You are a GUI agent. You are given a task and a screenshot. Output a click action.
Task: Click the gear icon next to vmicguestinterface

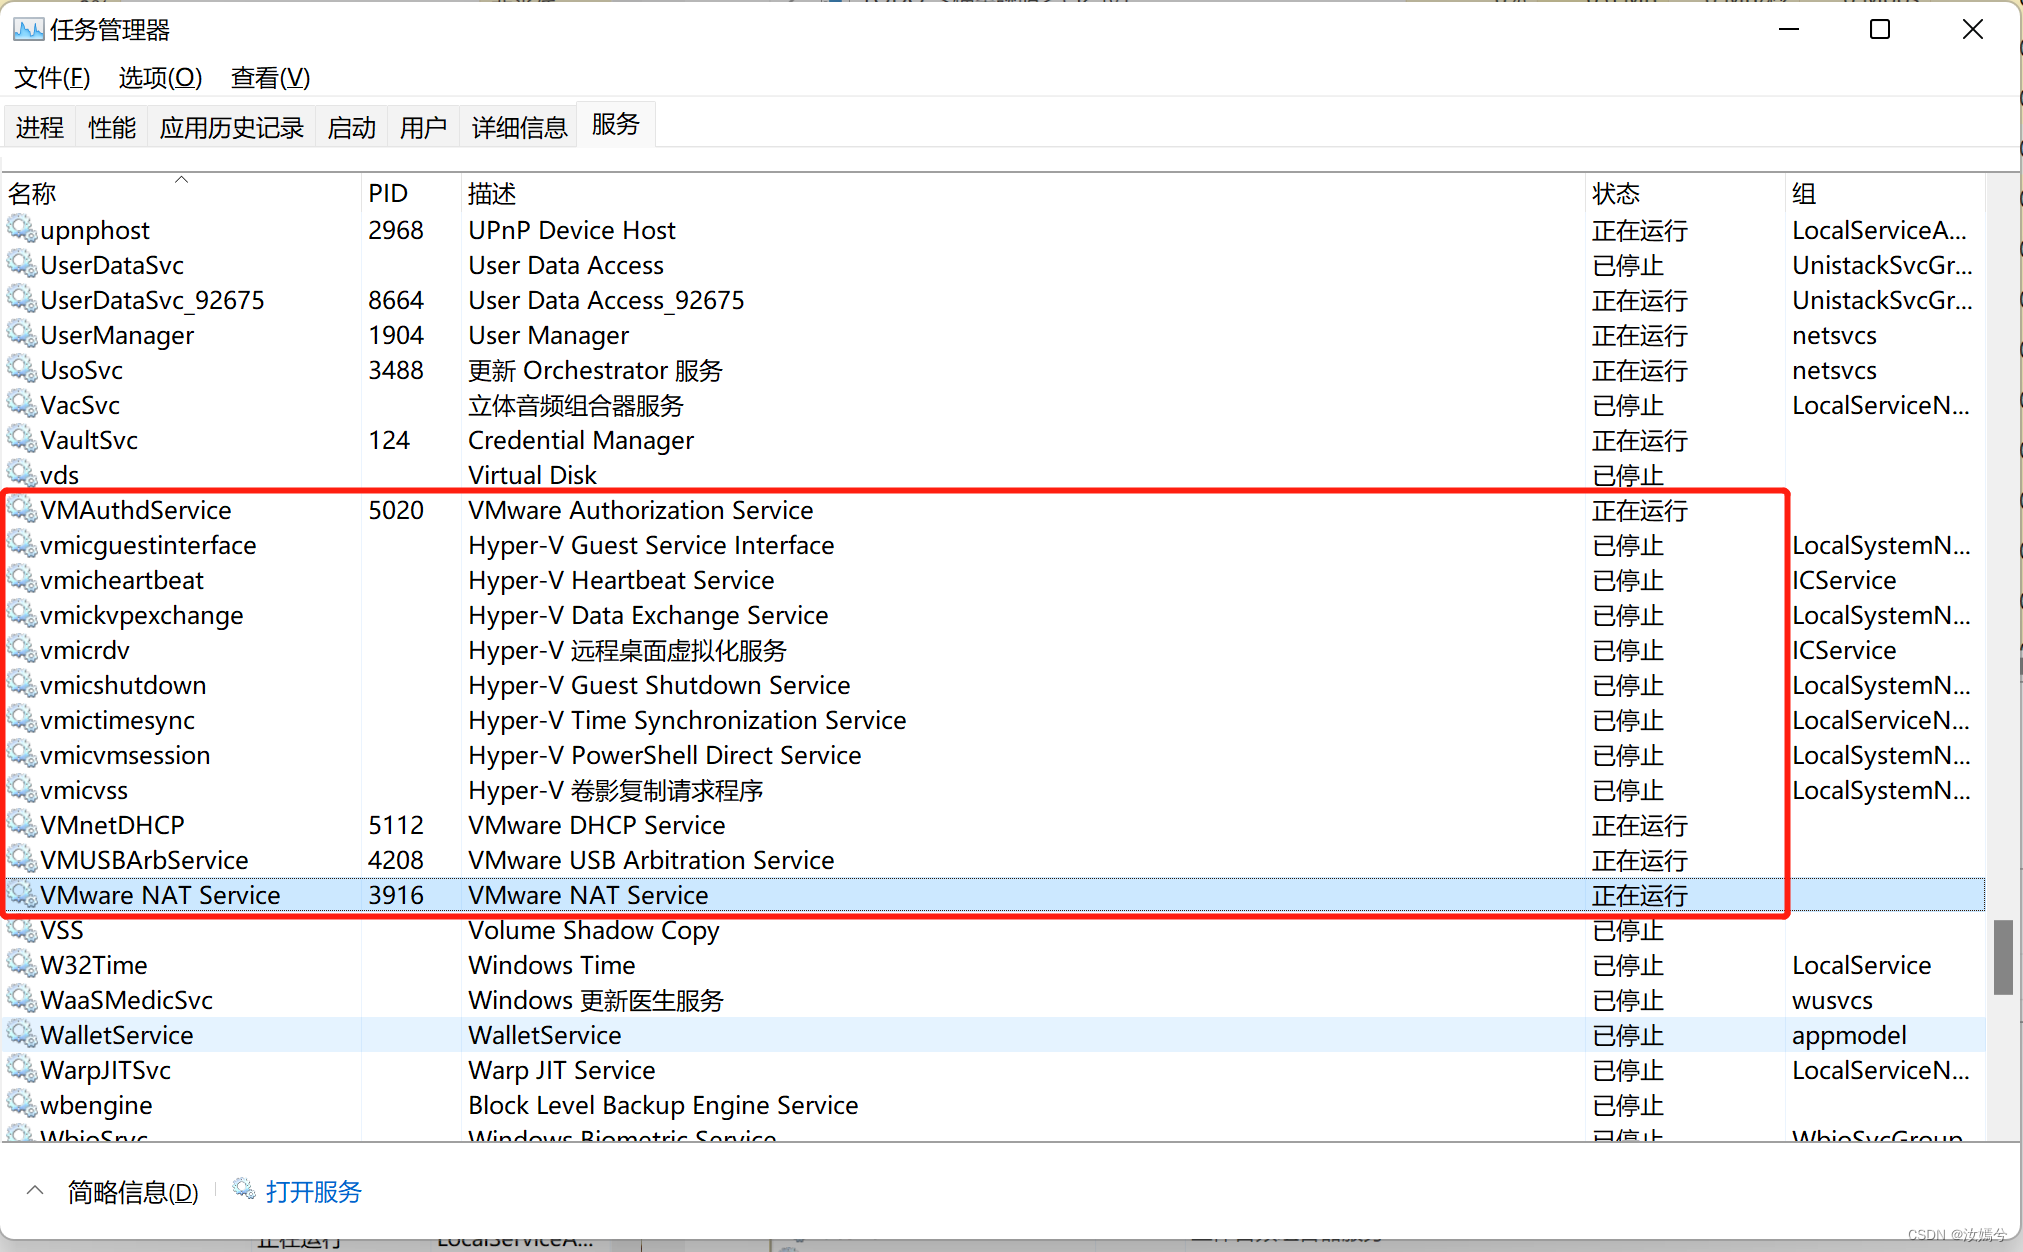22,544
